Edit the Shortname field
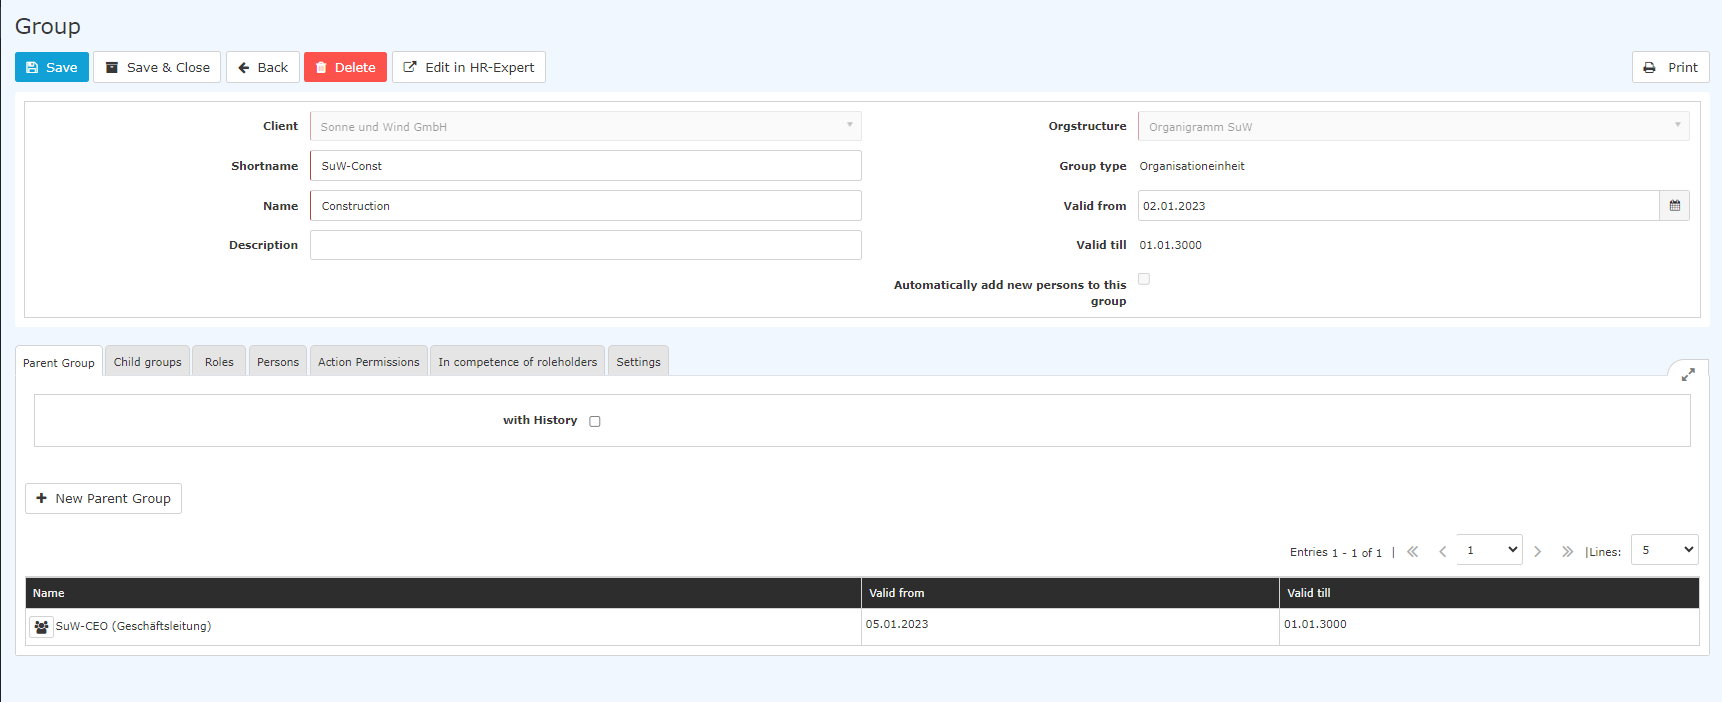1722x702 pixels. pyautogui.click(x=586, y=166)
